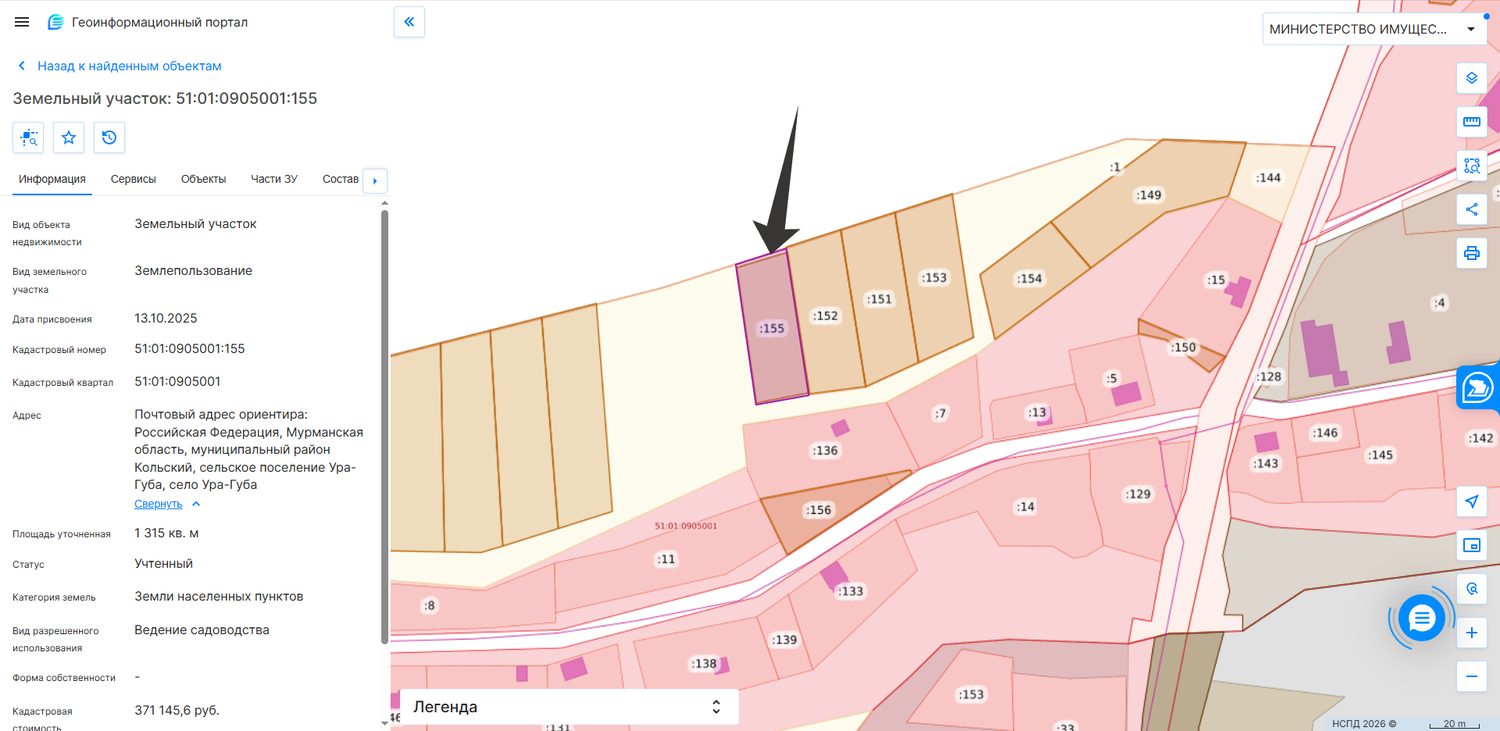Select parcel :154 on map
1500x731 pixels.
coord(1029,279)
